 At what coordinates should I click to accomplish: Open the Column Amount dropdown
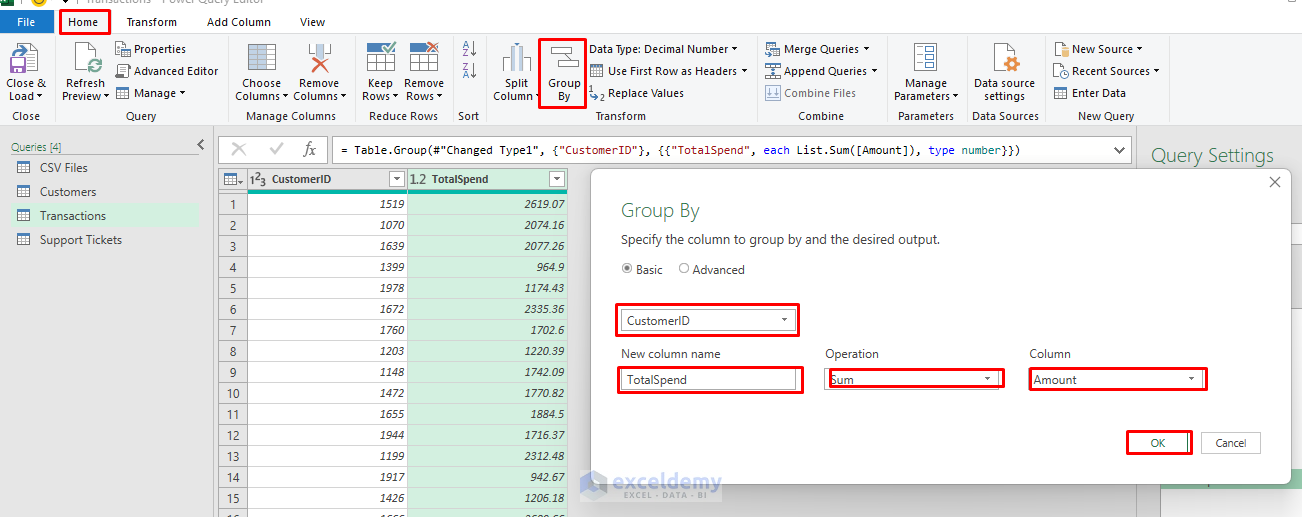tap(1117, 379)
